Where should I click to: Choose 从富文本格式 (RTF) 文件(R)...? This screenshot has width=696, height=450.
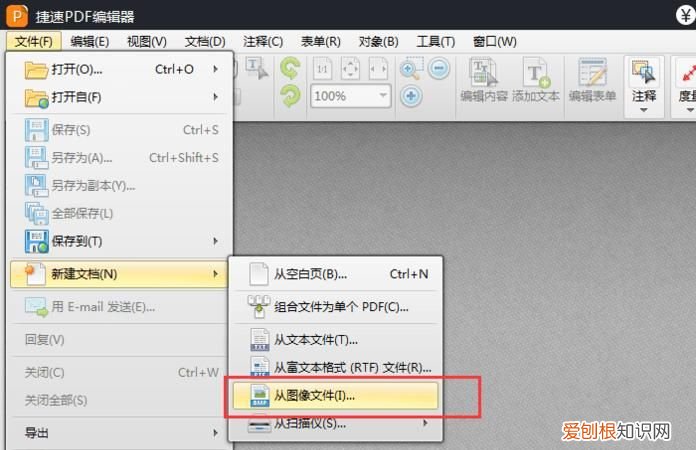pyautogui.click(x=336, y=367)
